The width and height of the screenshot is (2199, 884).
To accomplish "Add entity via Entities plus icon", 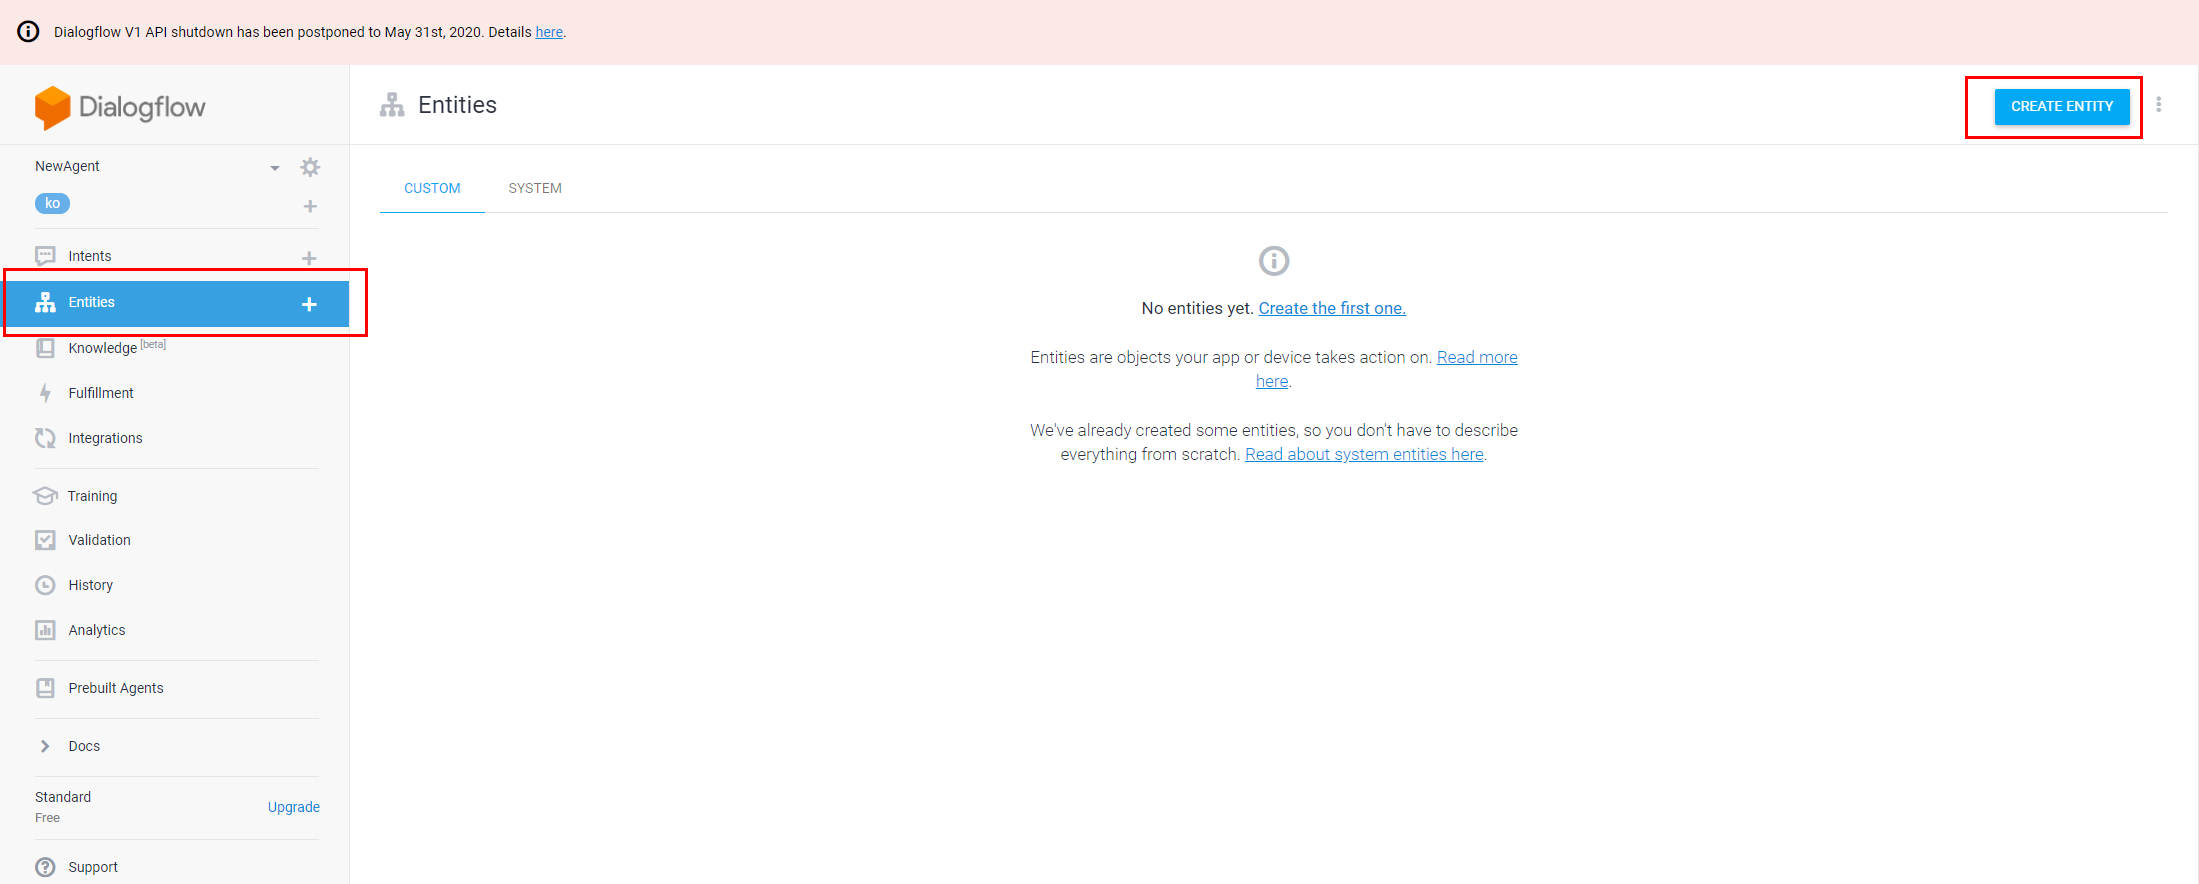I will [x=309, y=304].
